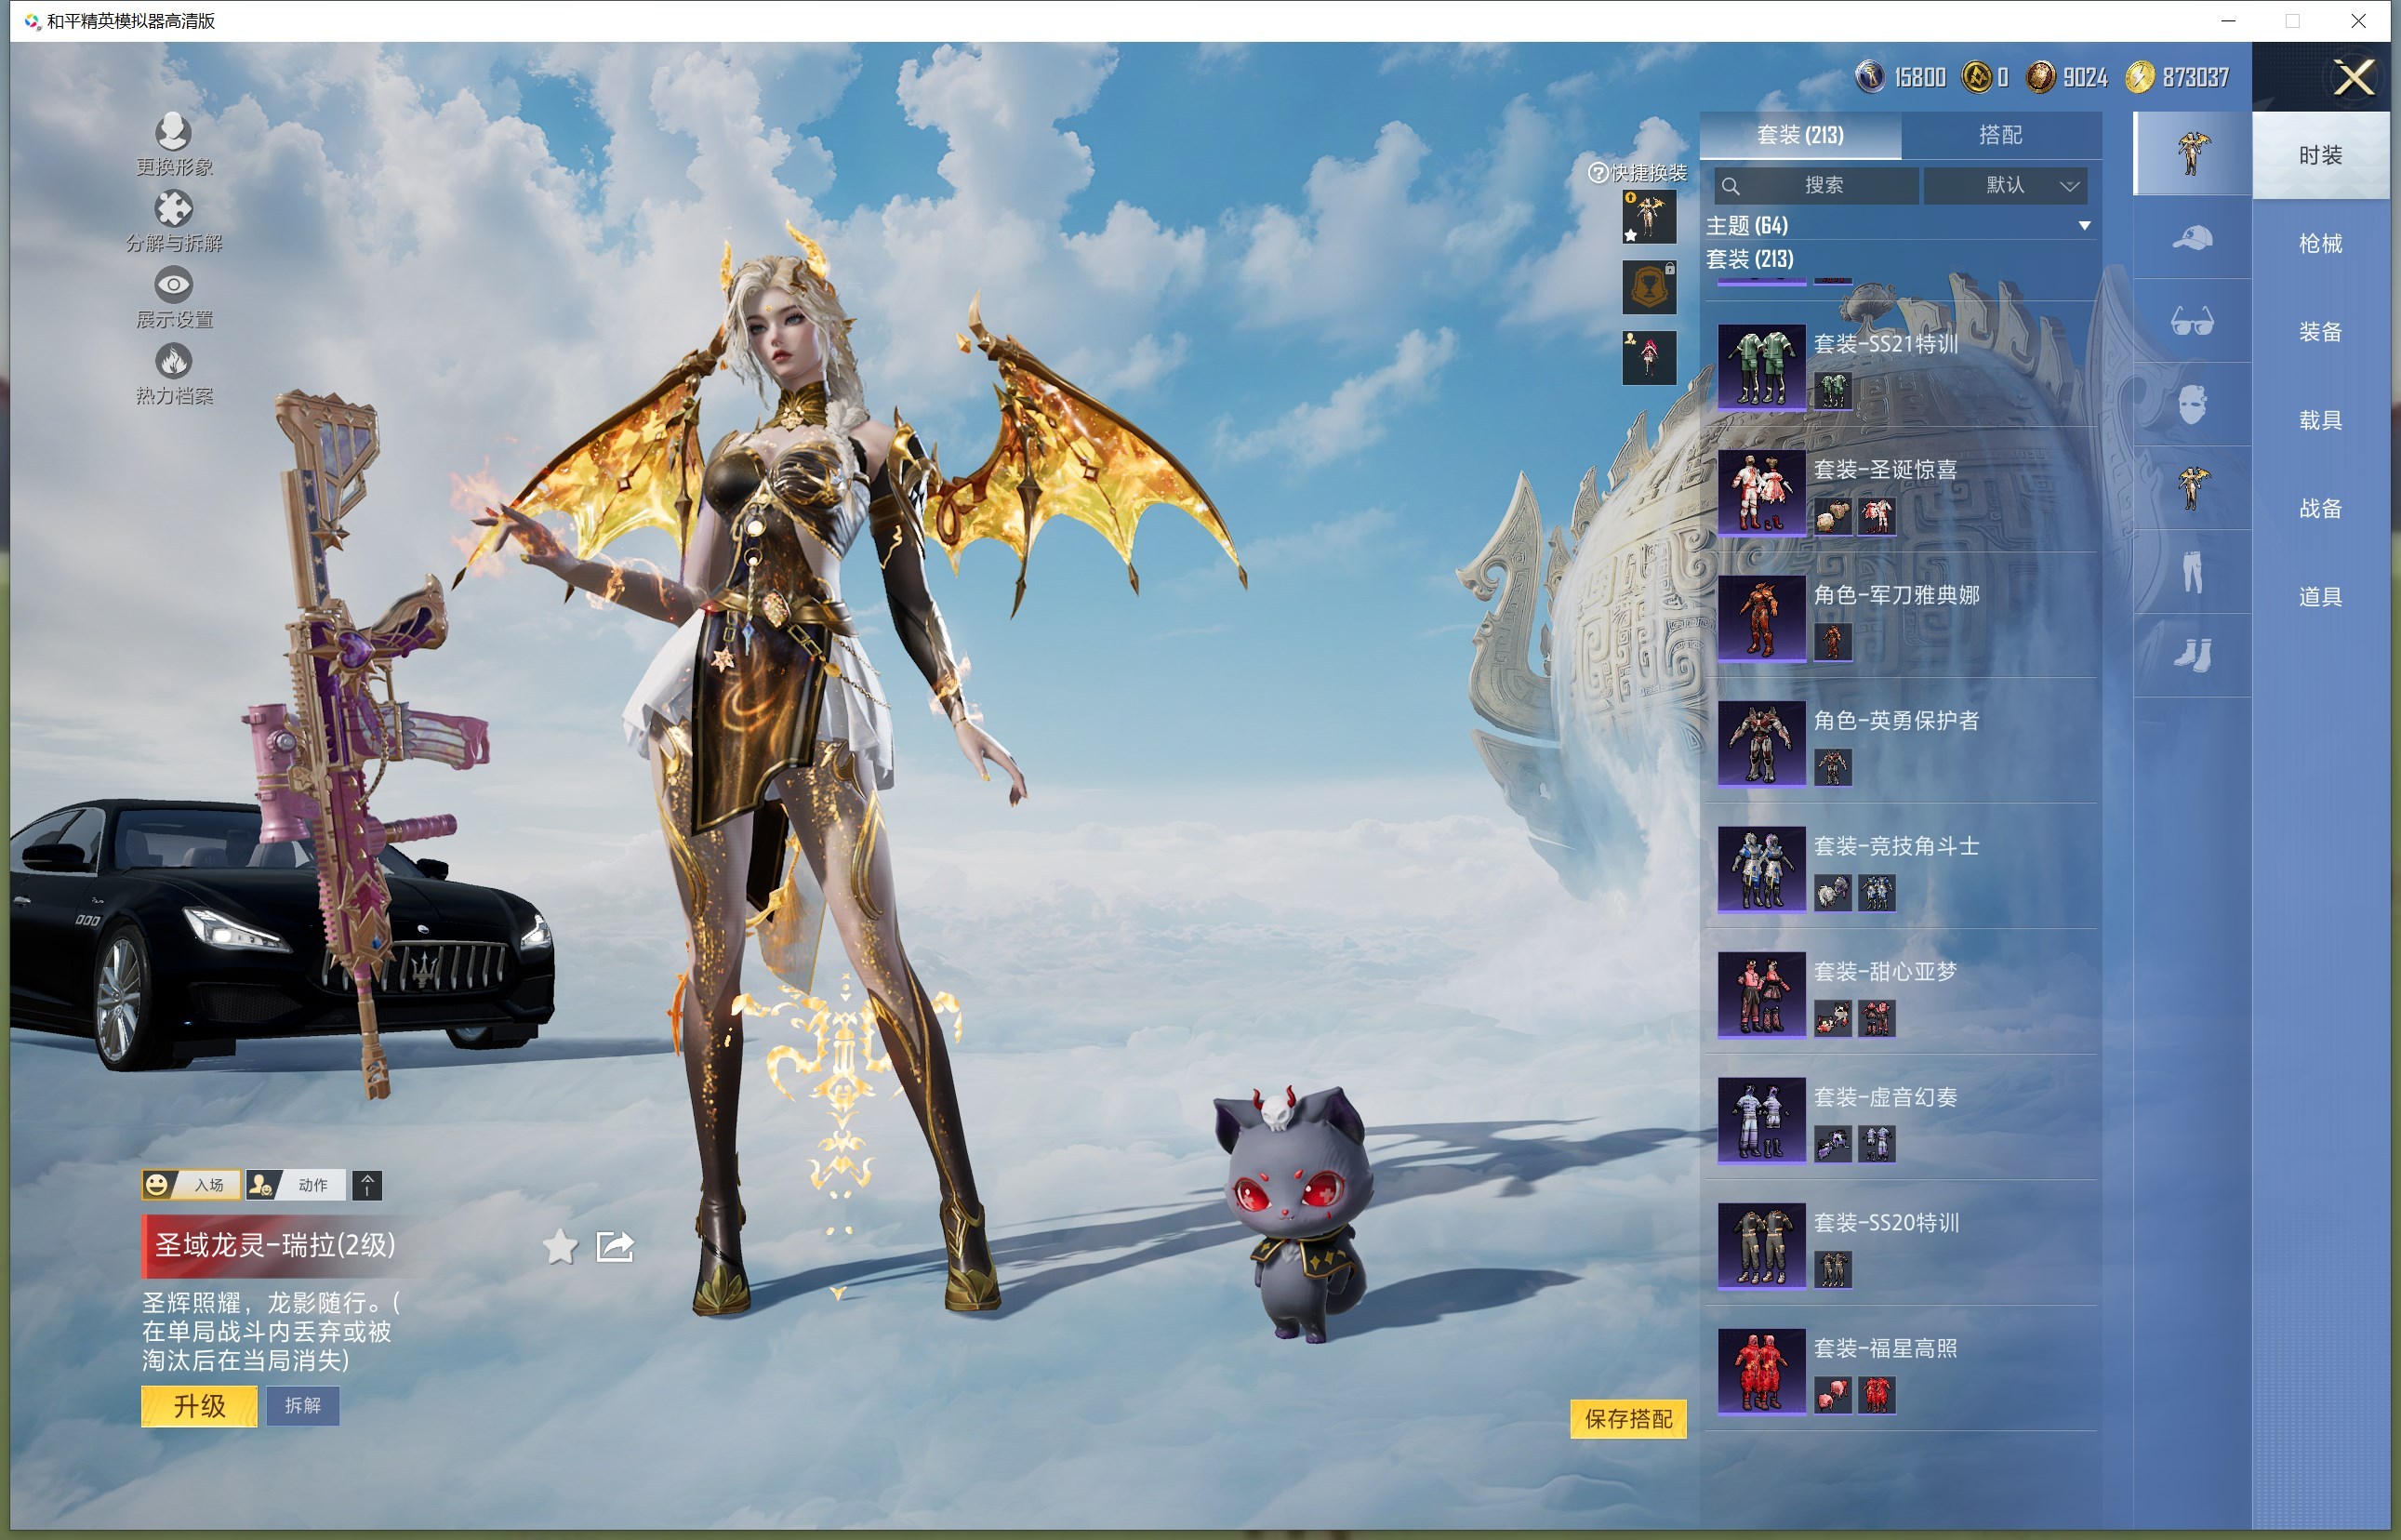Open the 时装 fashion tab
This screenshot has width=2401, height=1540.
click(x=2320, y=155)
